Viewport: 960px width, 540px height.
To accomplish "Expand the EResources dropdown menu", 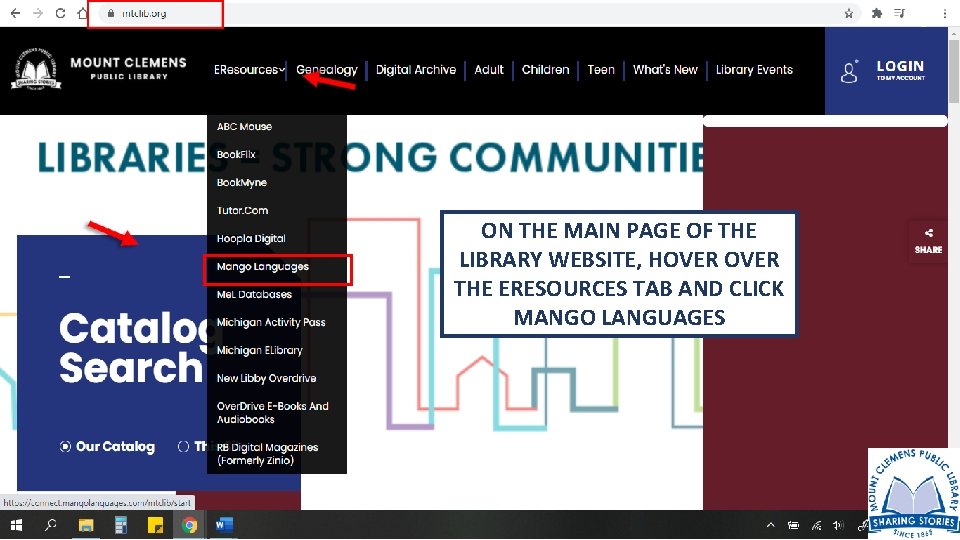I will coord(249,70).
